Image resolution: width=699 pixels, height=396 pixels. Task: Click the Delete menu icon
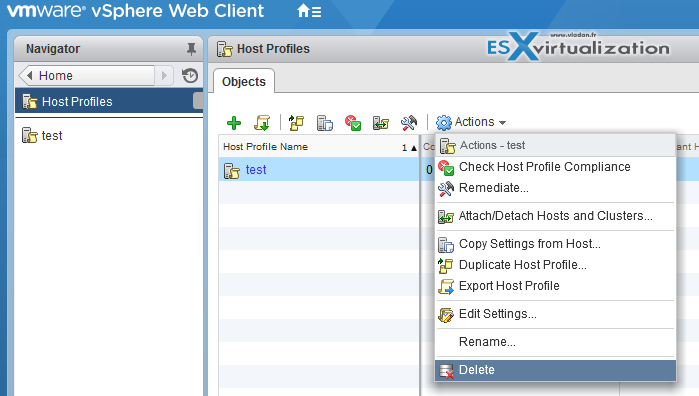tap(446, 371)
